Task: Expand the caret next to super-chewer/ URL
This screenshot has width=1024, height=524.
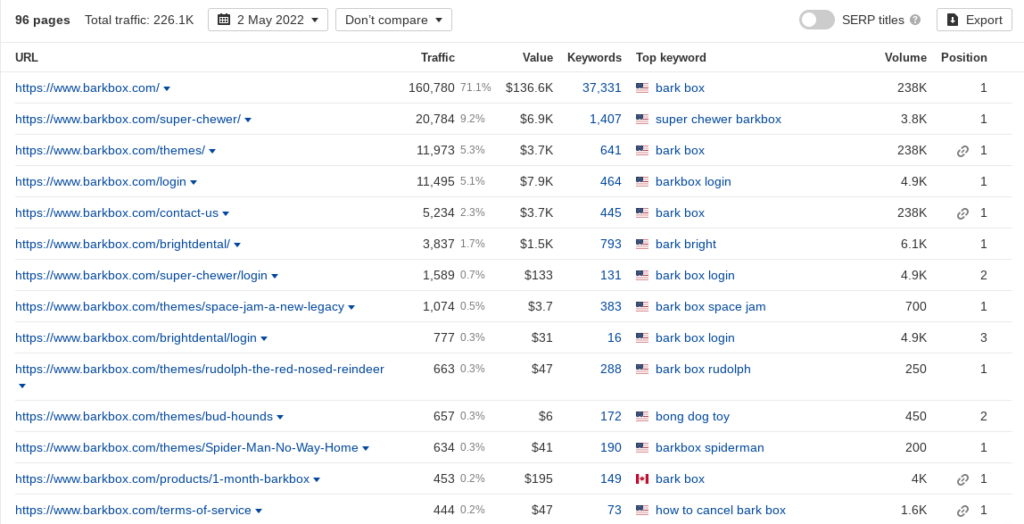Action: [248, 120]
